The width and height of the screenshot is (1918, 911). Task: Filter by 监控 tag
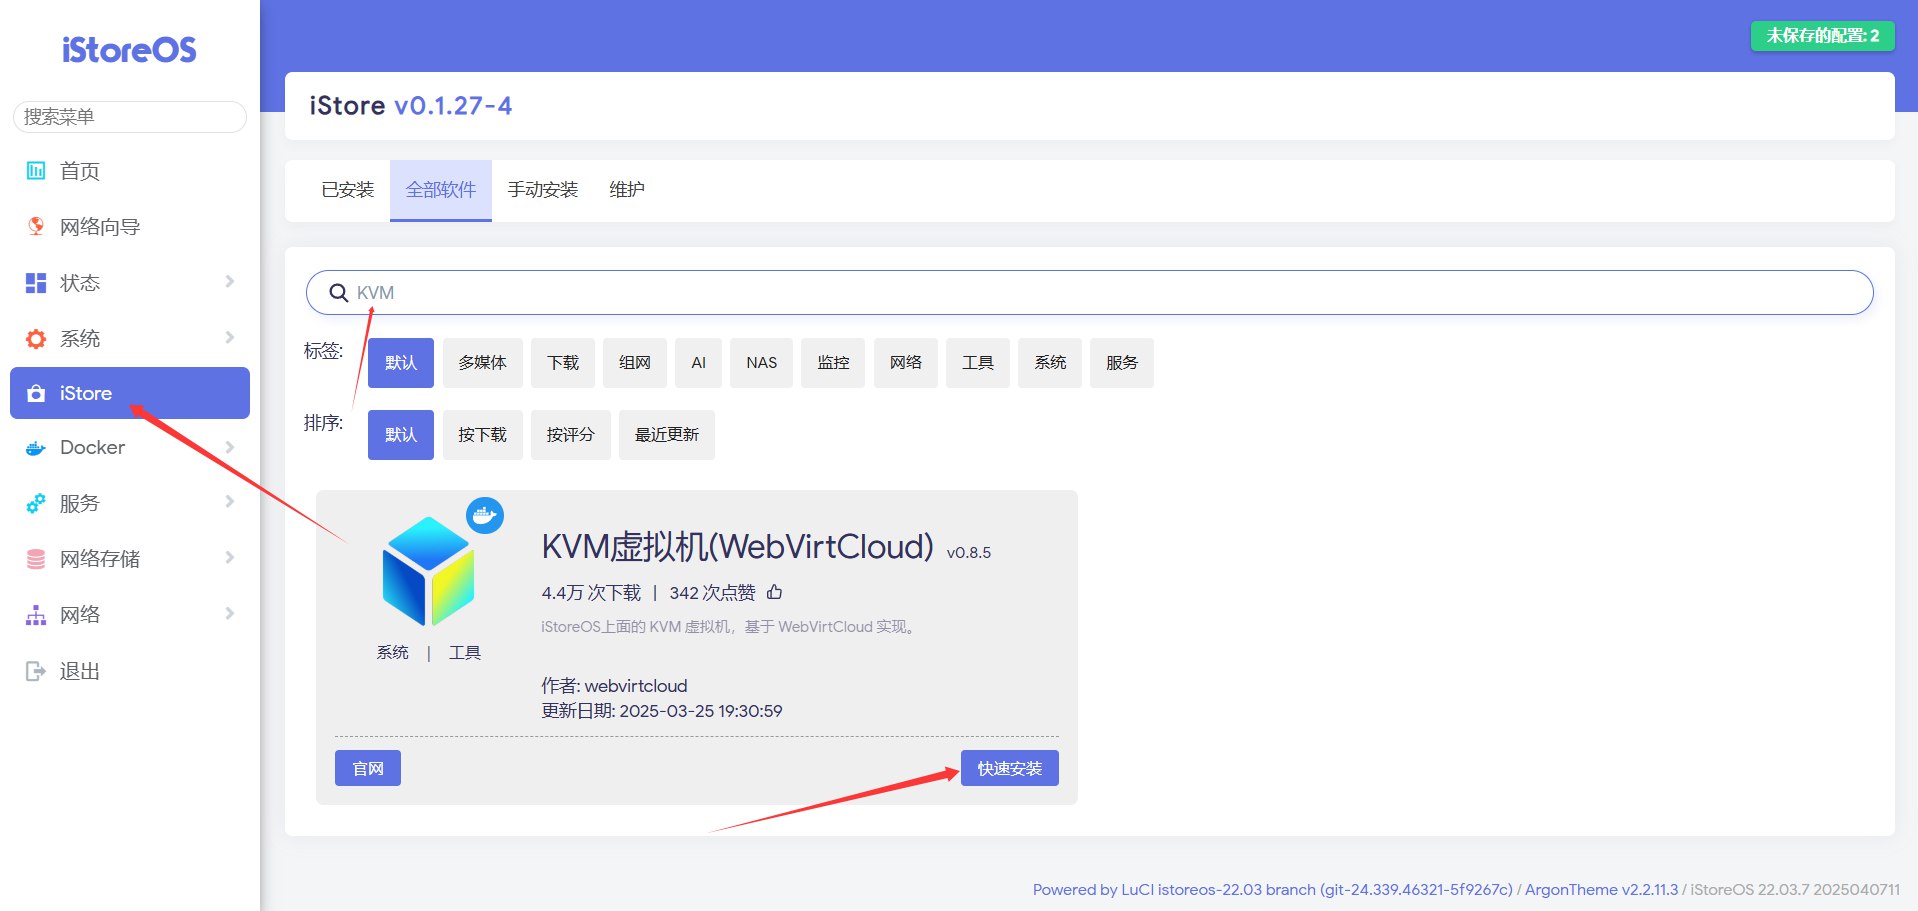click(833, 363)
